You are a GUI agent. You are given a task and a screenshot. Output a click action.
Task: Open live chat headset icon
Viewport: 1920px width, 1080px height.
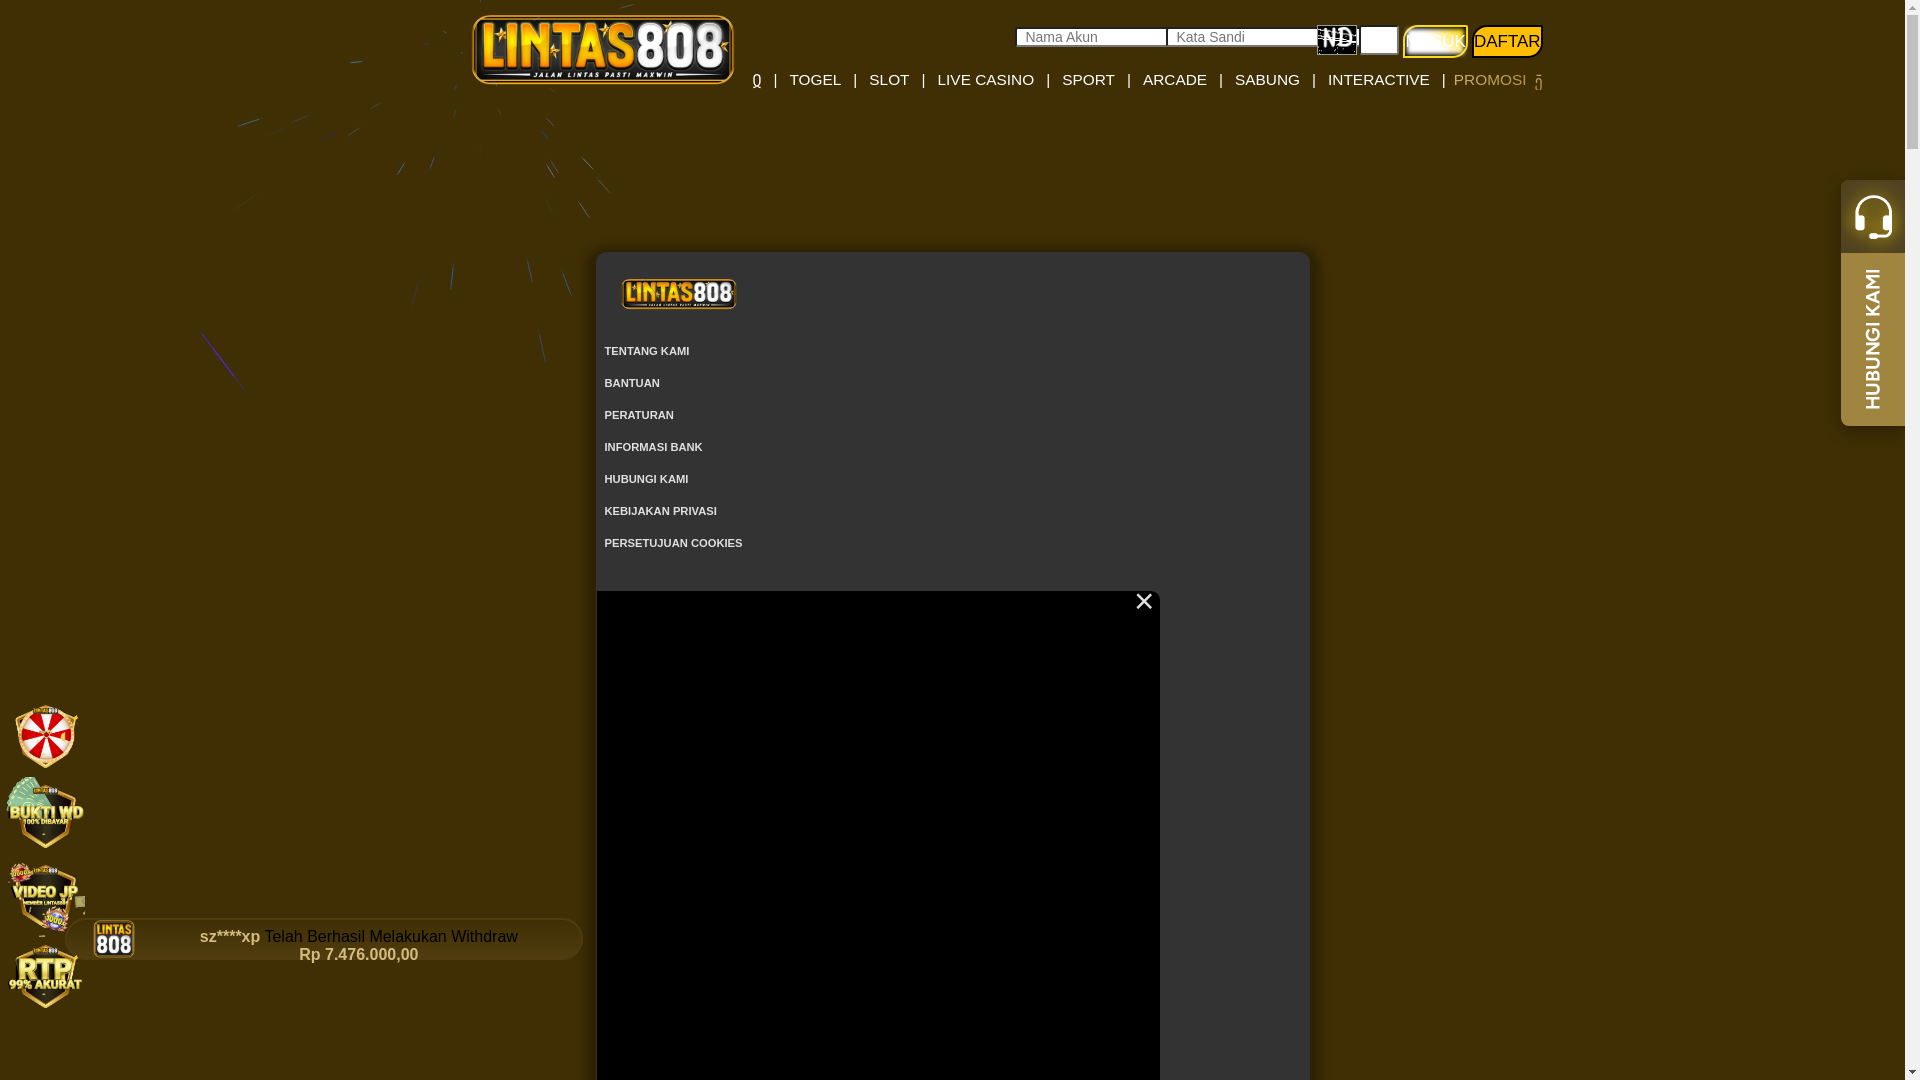pyautogui.click(x=1873, y=216)
